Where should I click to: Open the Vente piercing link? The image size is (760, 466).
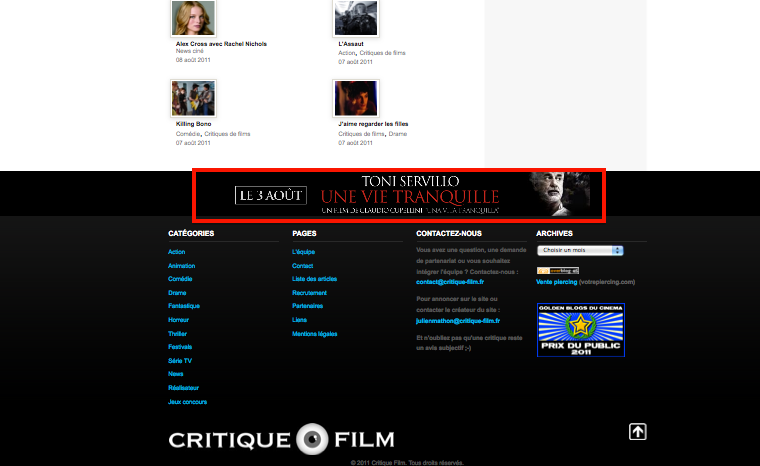pos(556,282)
